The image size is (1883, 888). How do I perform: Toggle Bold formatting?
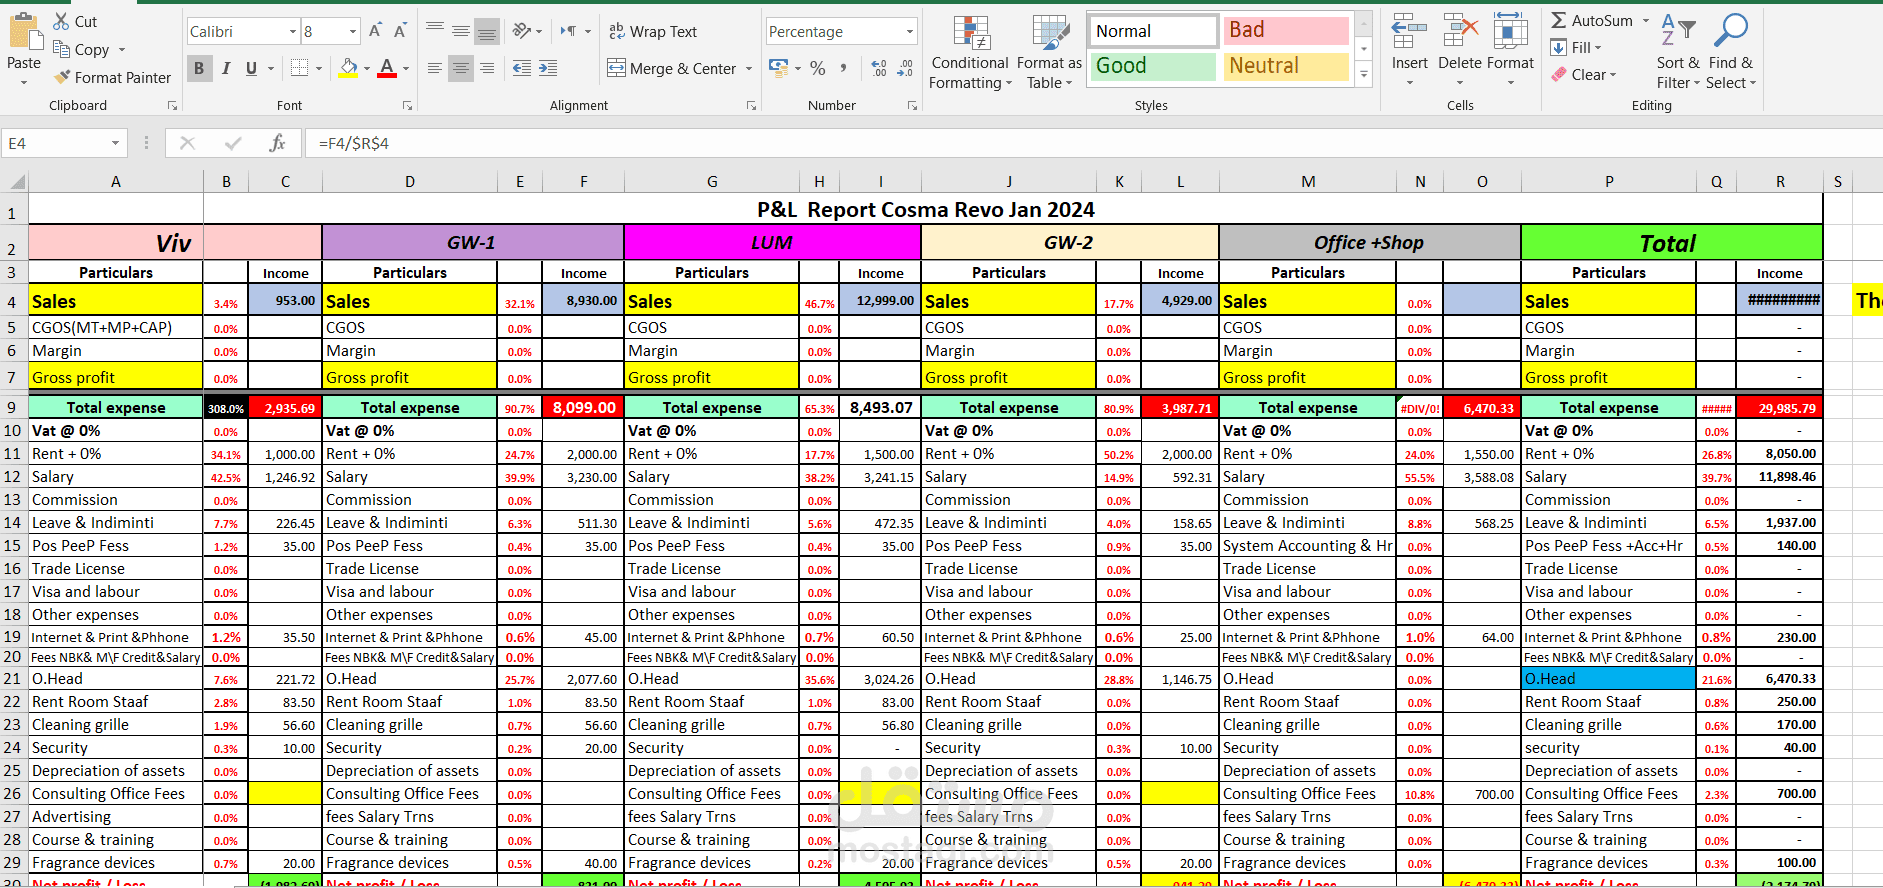[x=199, y=68]
